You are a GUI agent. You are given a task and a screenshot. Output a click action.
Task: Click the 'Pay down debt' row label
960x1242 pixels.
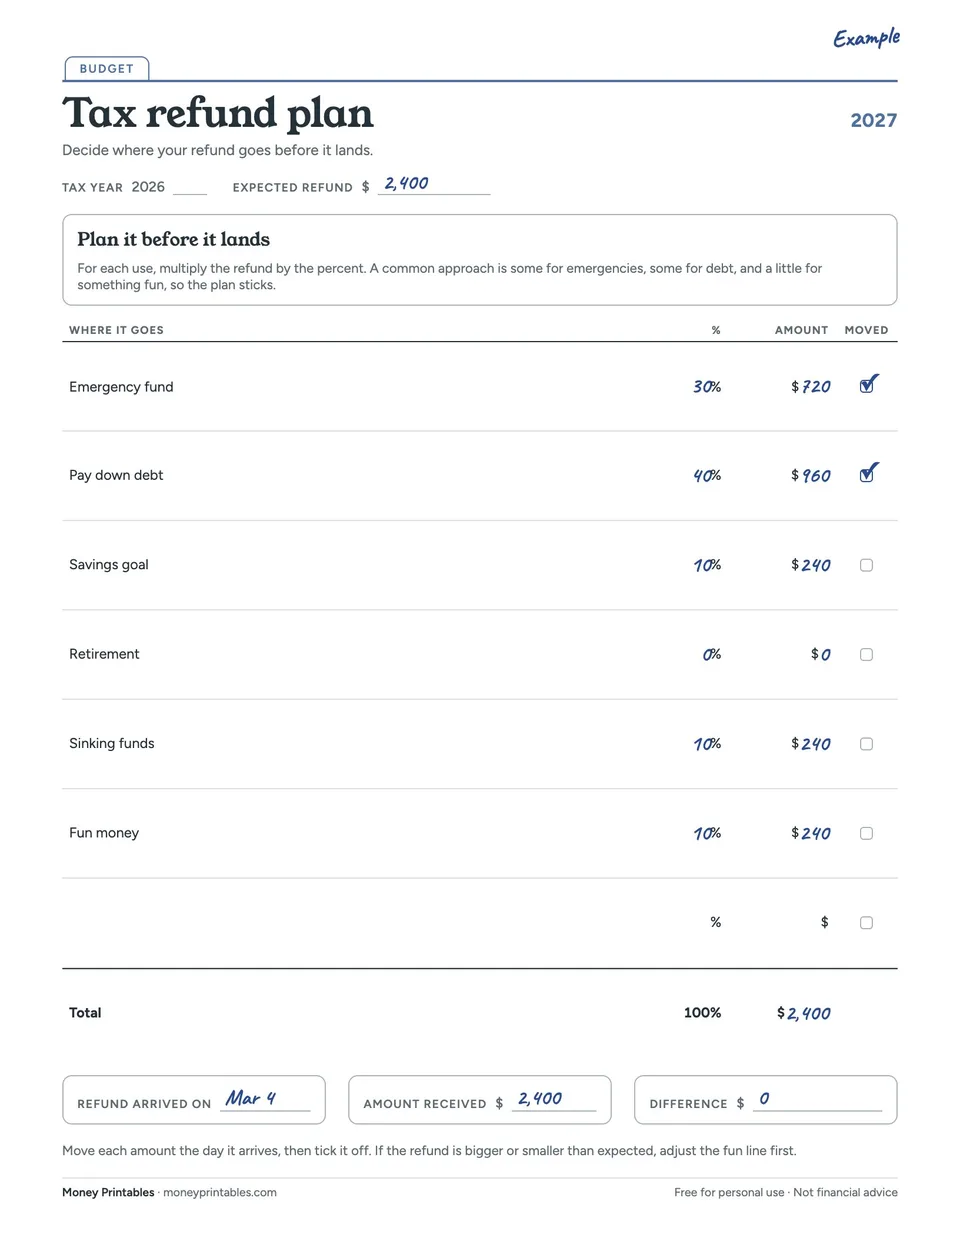click(x=116, y=475)
